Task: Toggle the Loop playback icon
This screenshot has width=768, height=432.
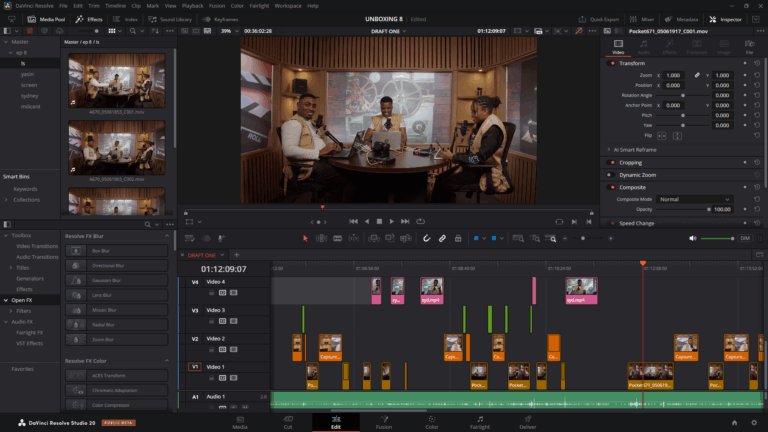Action: tap(420, 221)
